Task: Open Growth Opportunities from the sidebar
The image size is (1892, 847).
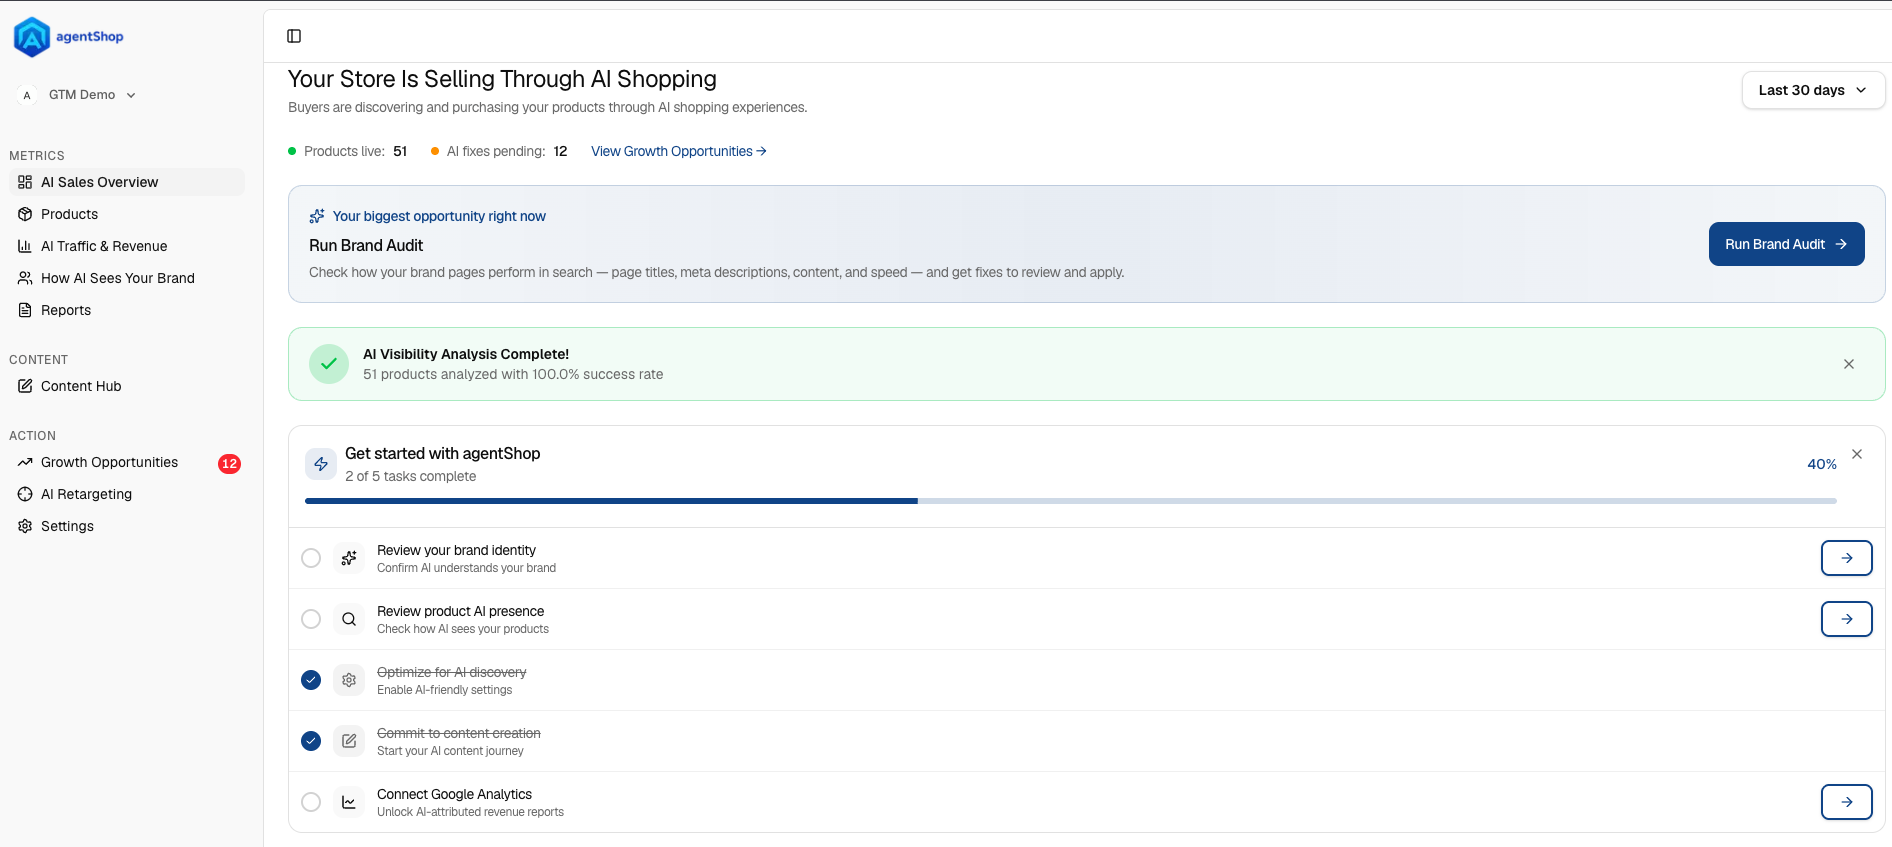Action: (127, 462)
